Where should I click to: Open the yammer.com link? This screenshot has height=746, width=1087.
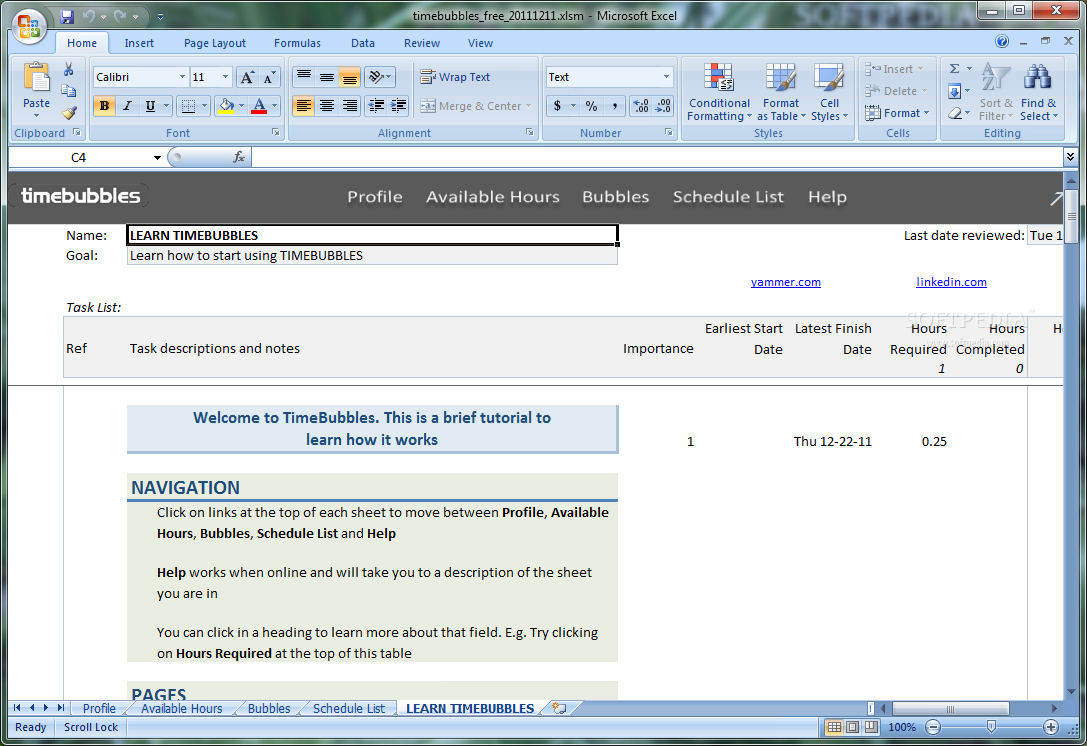click(785, 282)
